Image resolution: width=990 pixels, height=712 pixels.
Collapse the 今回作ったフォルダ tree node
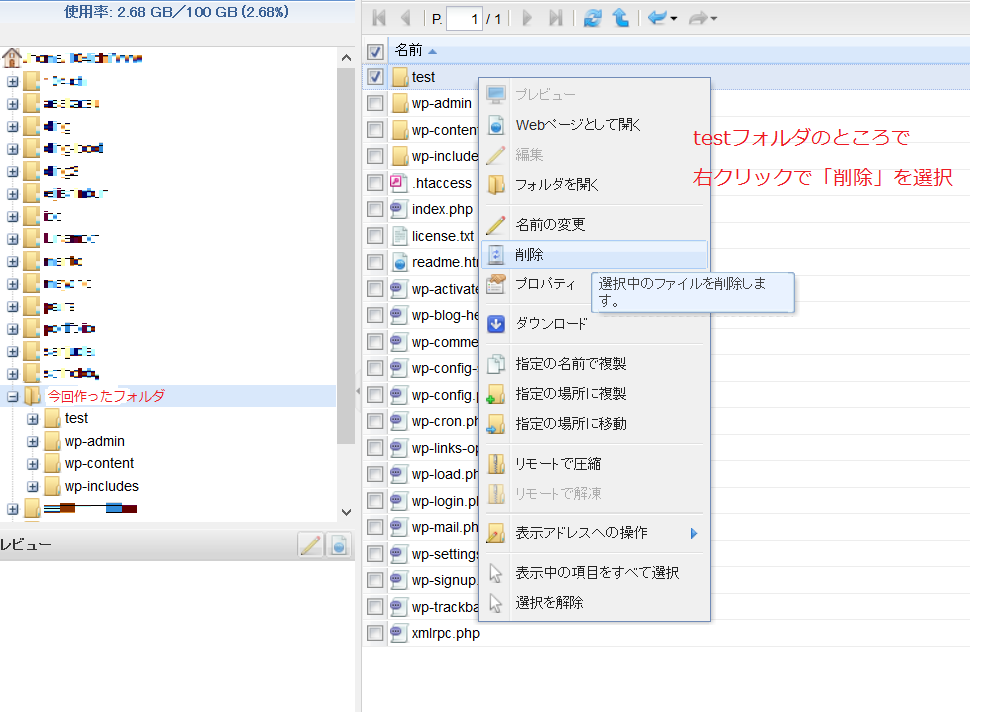[x=13, y=396]
